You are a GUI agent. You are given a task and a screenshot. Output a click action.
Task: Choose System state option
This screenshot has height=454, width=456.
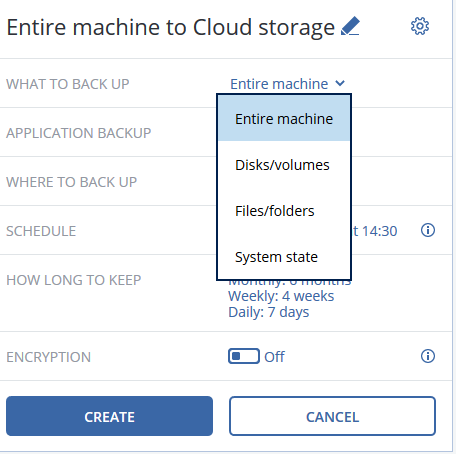(x=284, y=257)
